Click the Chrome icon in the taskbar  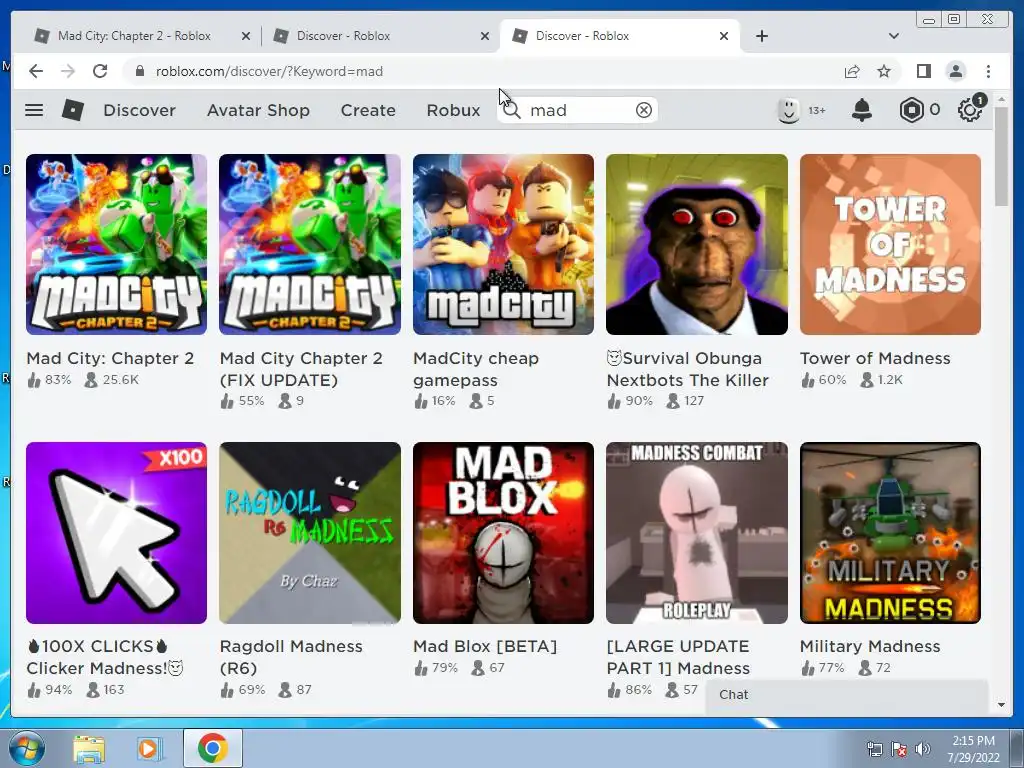tap(213, 748)
